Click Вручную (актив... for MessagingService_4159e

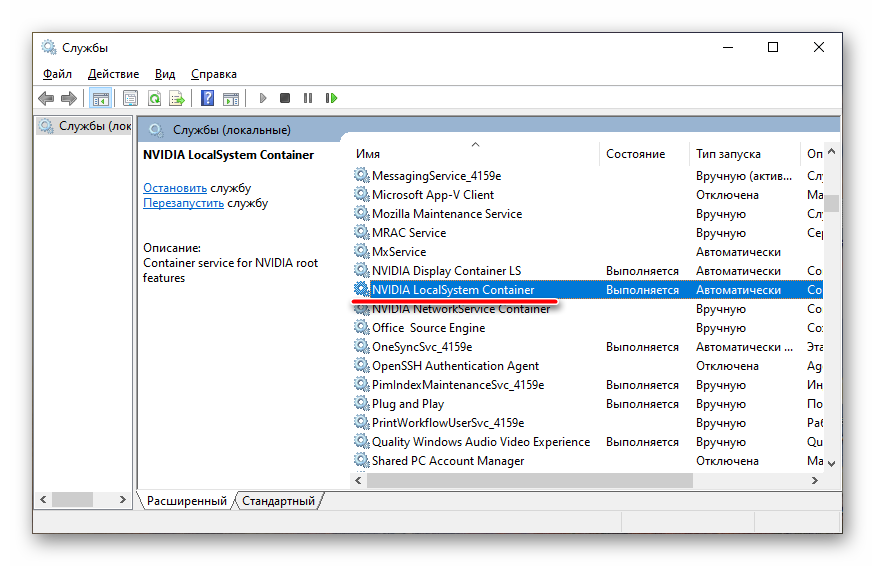pos(744,176)
